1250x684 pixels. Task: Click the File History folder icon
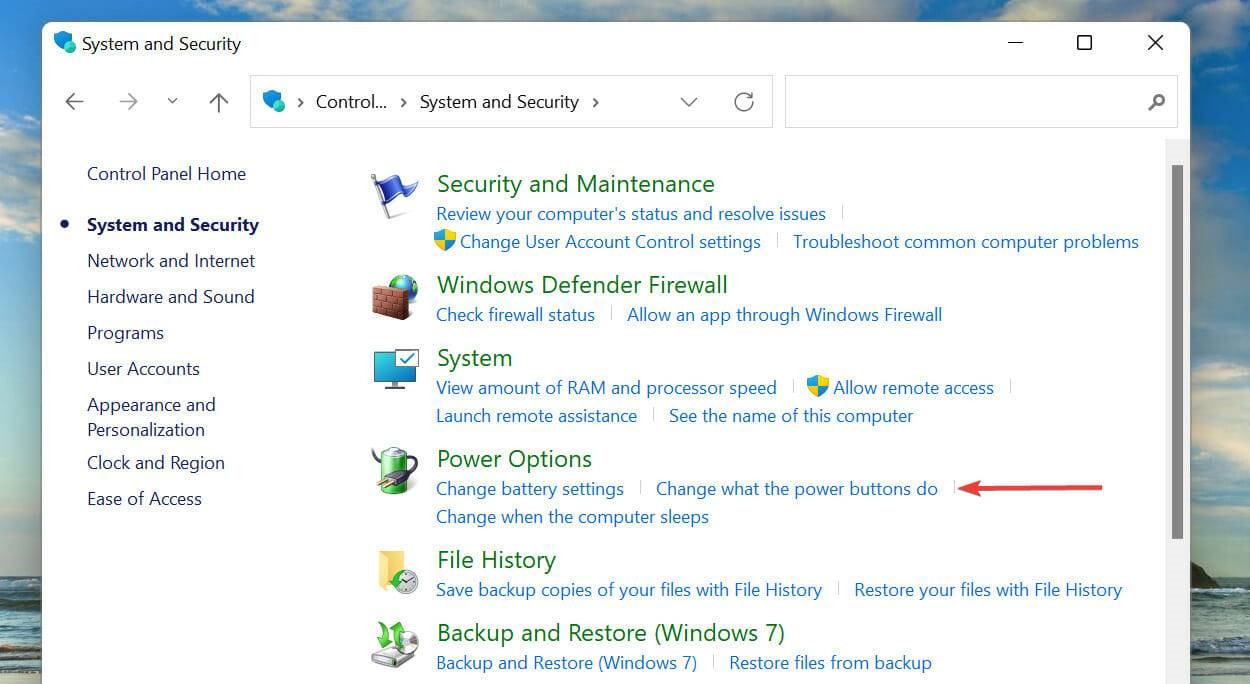tap(396, 571)
